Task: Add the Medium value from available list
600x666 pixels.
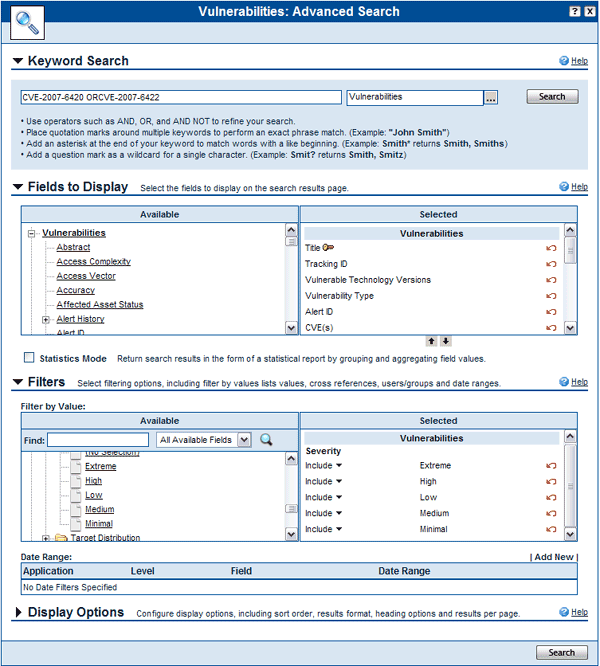Action: point(99,509)
